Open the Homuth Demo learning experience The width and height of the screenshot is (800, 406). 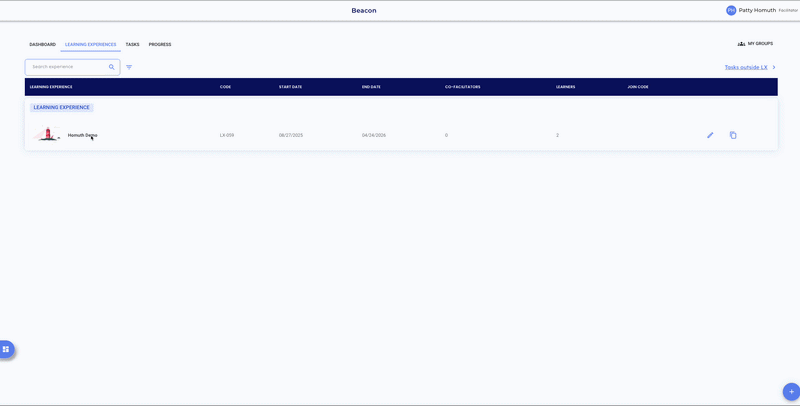pyautogui.click(x=82, y=135)
